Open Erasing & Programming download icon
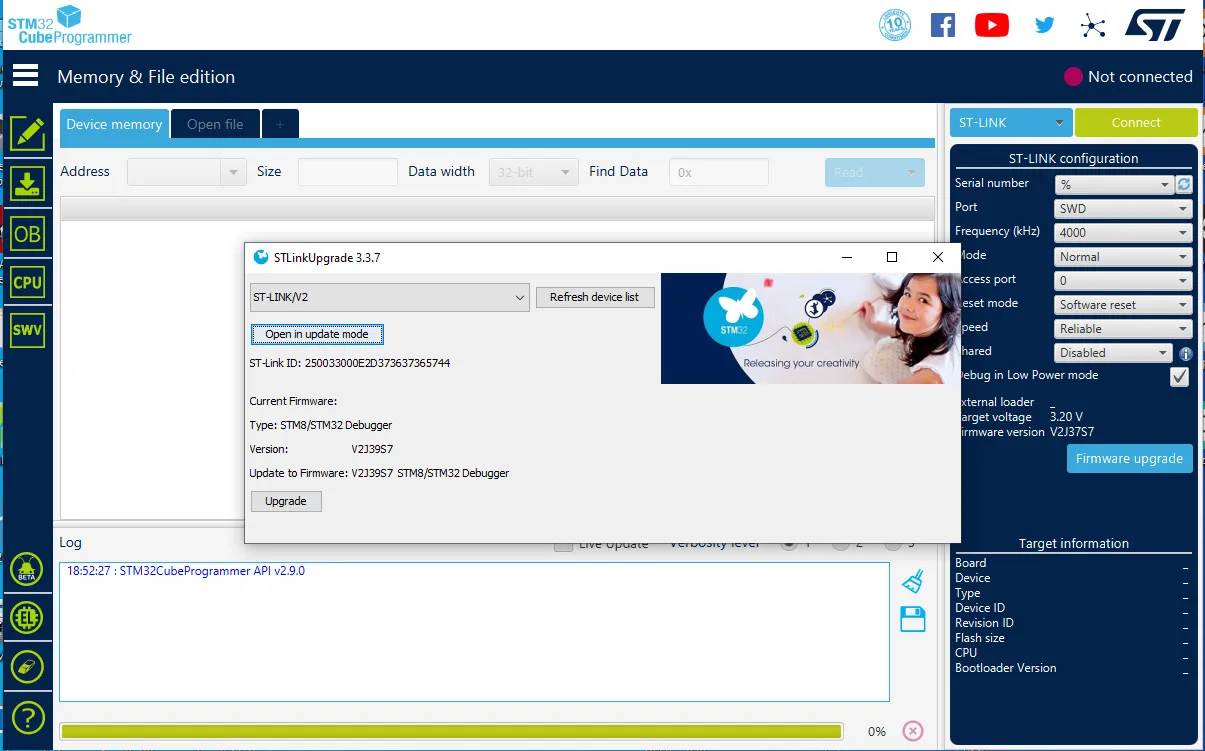The height and width of the screenshot is (751, 1205). [27, 184]
